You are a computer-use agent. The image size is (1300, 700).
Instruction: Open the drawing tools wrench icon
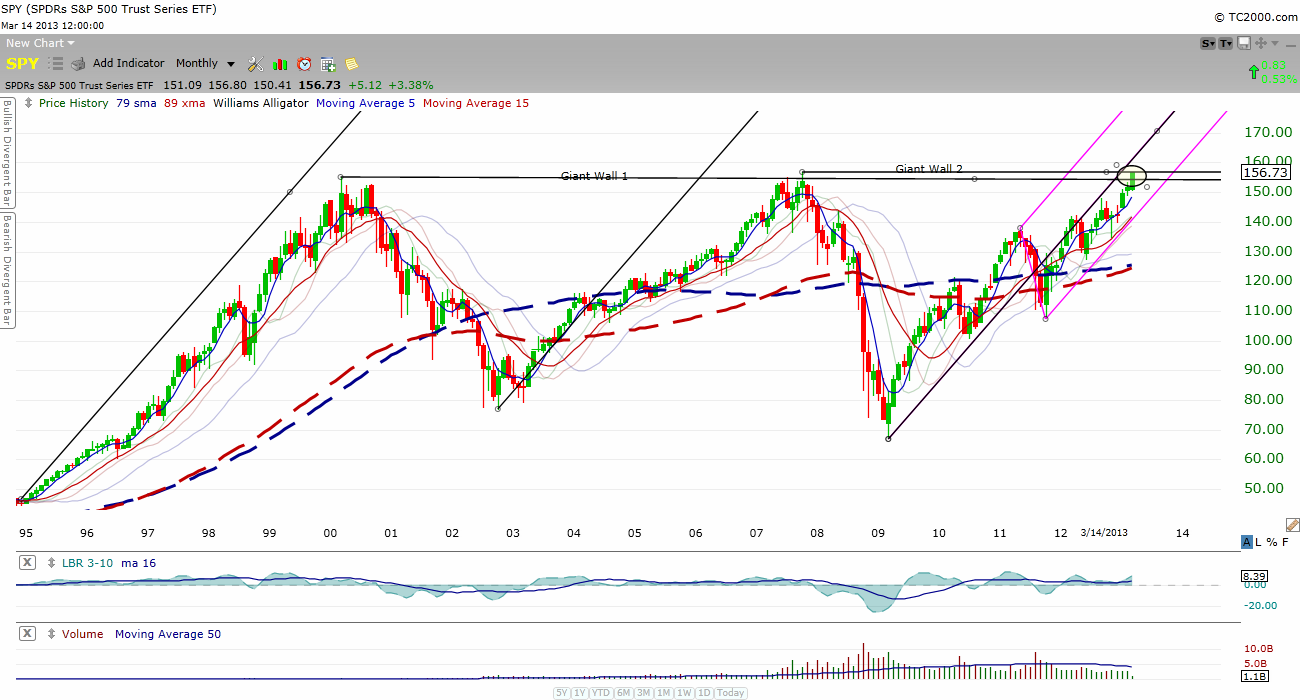[255, 63]
